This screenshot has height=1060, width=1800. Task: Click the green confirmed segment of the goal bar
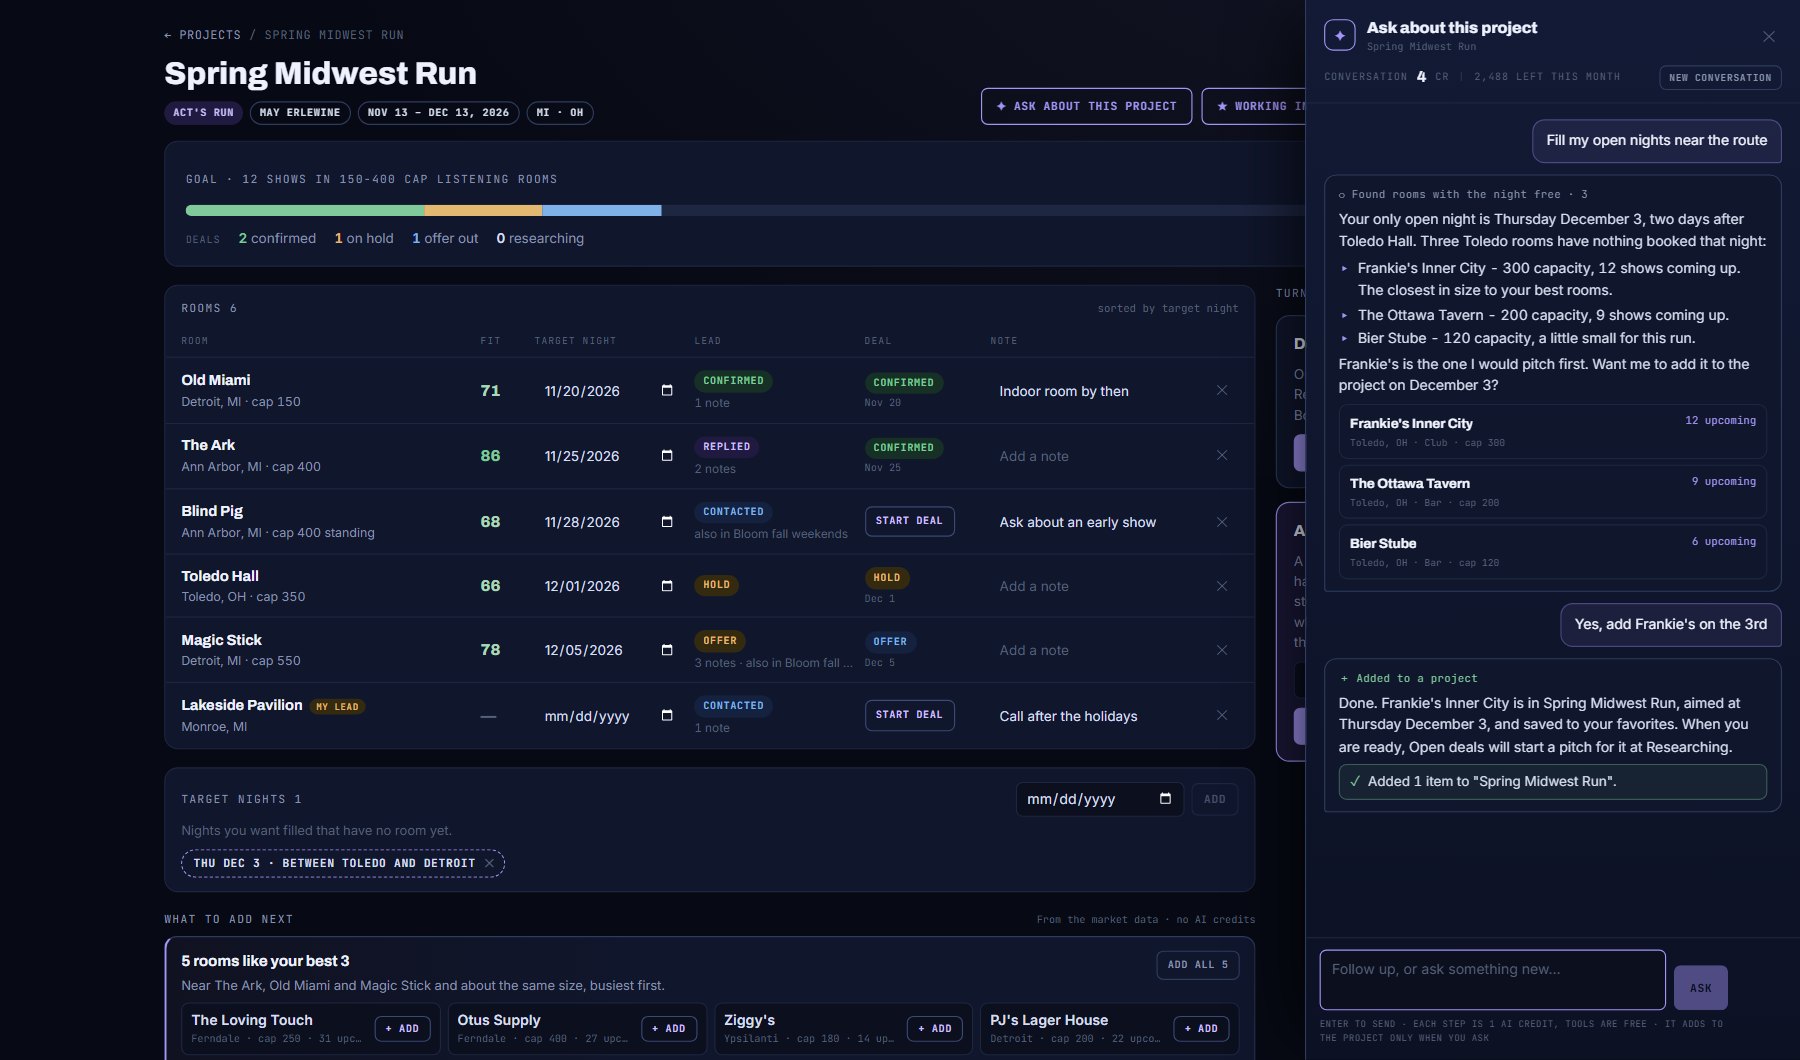[305, 211]
